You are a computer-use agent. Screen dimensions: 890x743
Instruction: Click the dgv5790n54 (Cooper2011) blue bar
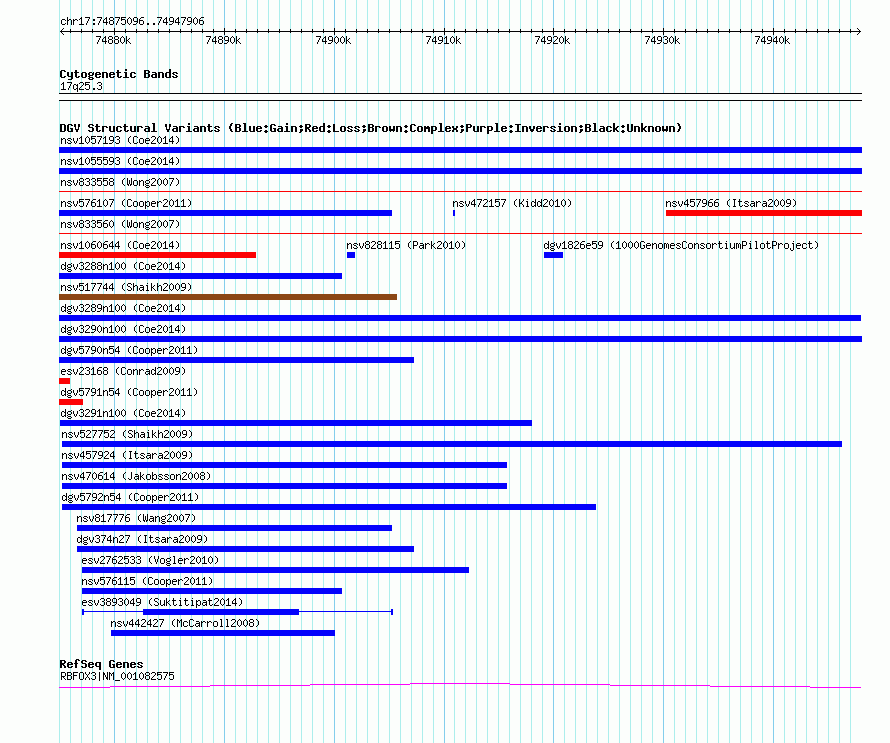tap(236, 360)
